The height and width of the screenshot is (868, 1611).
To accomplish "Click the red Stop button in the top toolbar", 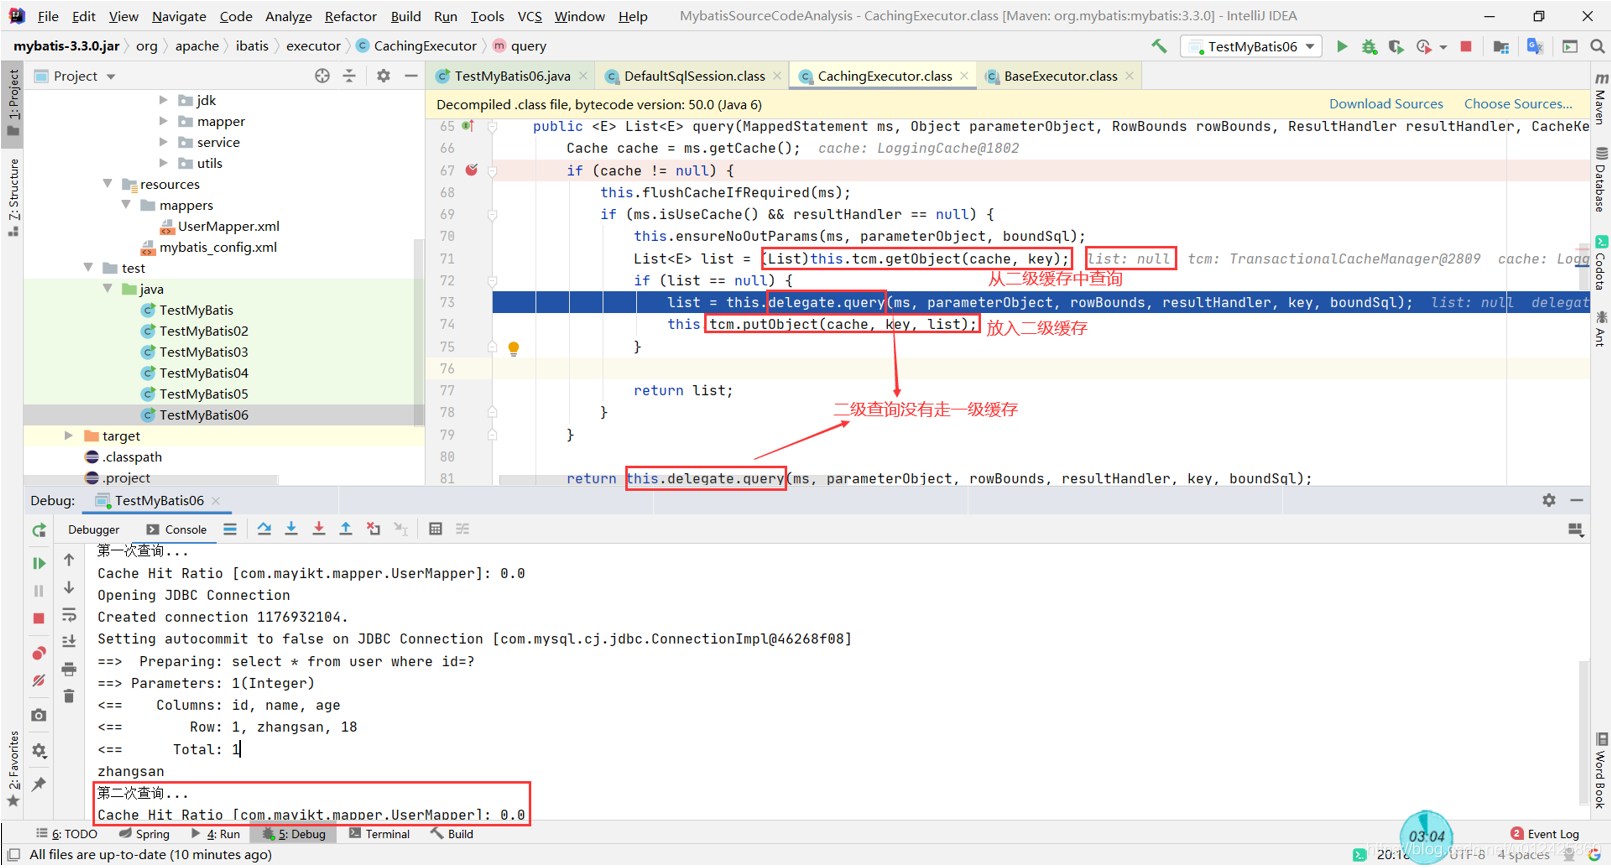I will (1466, 46).
